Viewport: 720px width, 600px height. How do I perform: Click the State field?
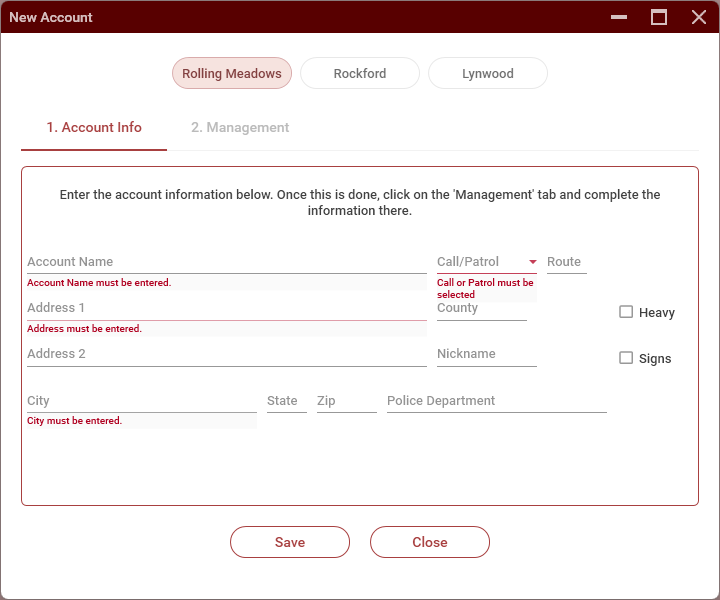click(286, 401)
